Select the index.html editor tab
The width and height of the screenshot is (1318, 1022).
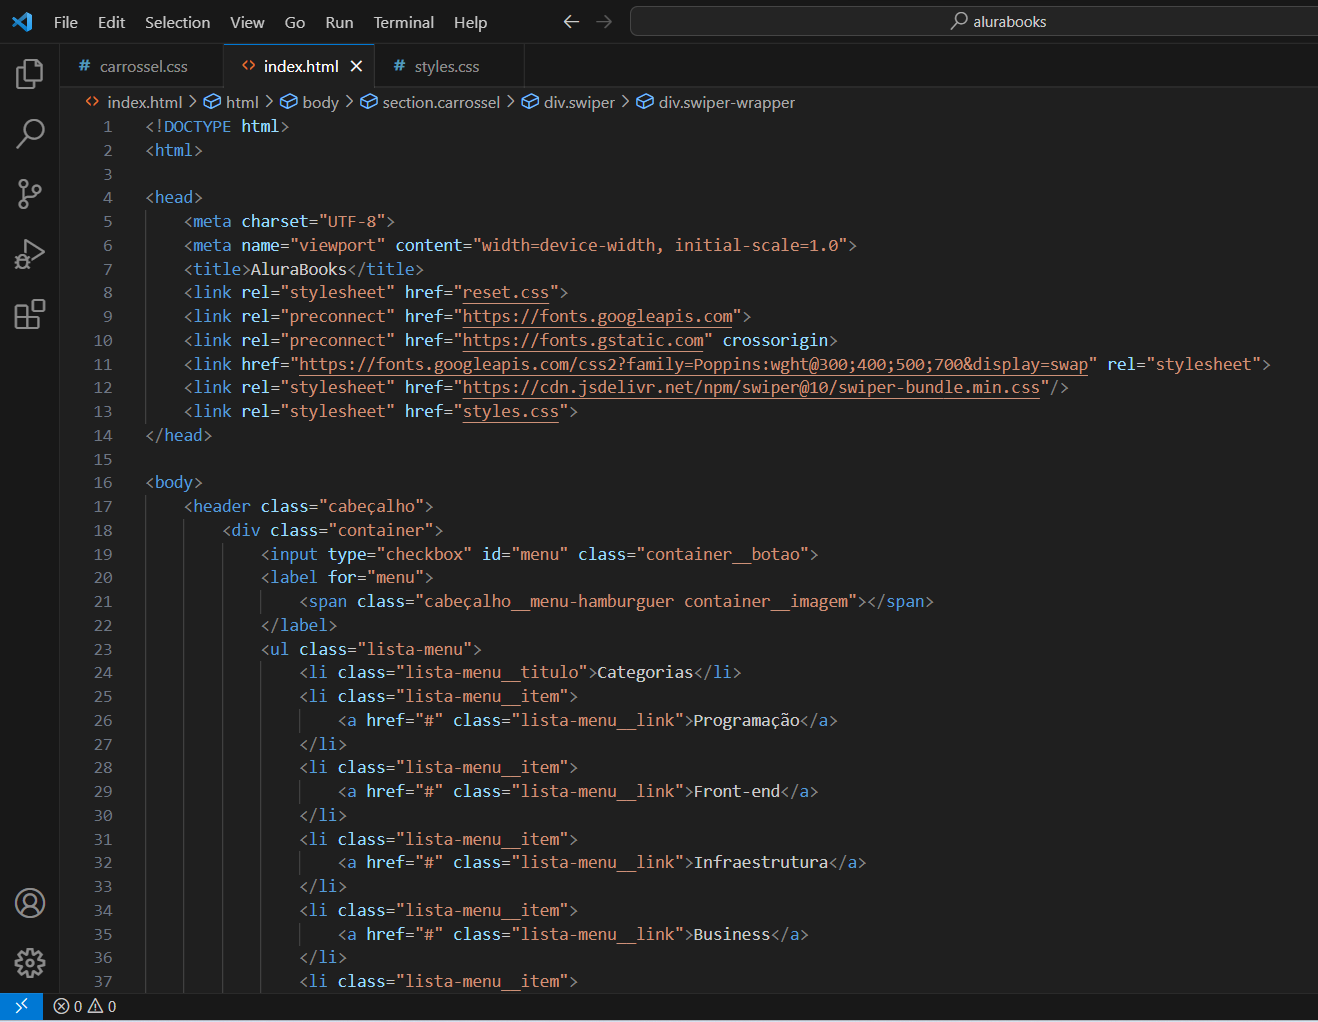298,66
